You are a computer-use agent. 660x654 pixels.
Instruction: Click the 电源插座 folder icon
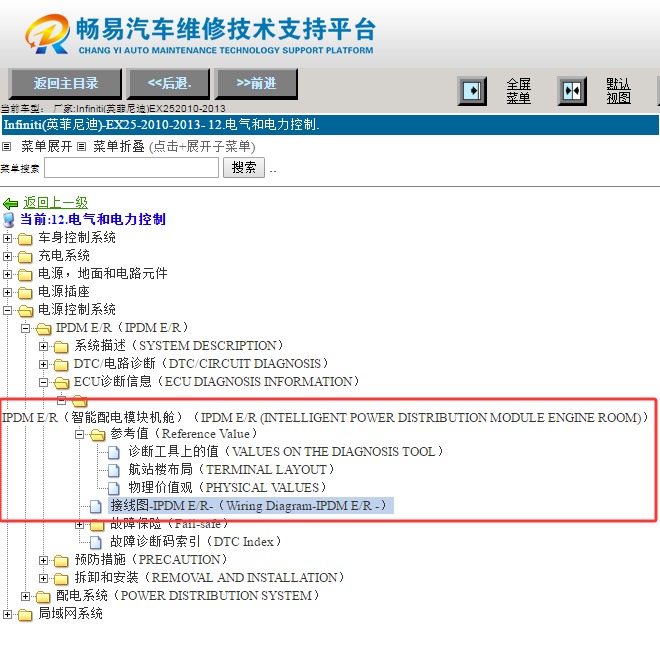tap(25, 292)
